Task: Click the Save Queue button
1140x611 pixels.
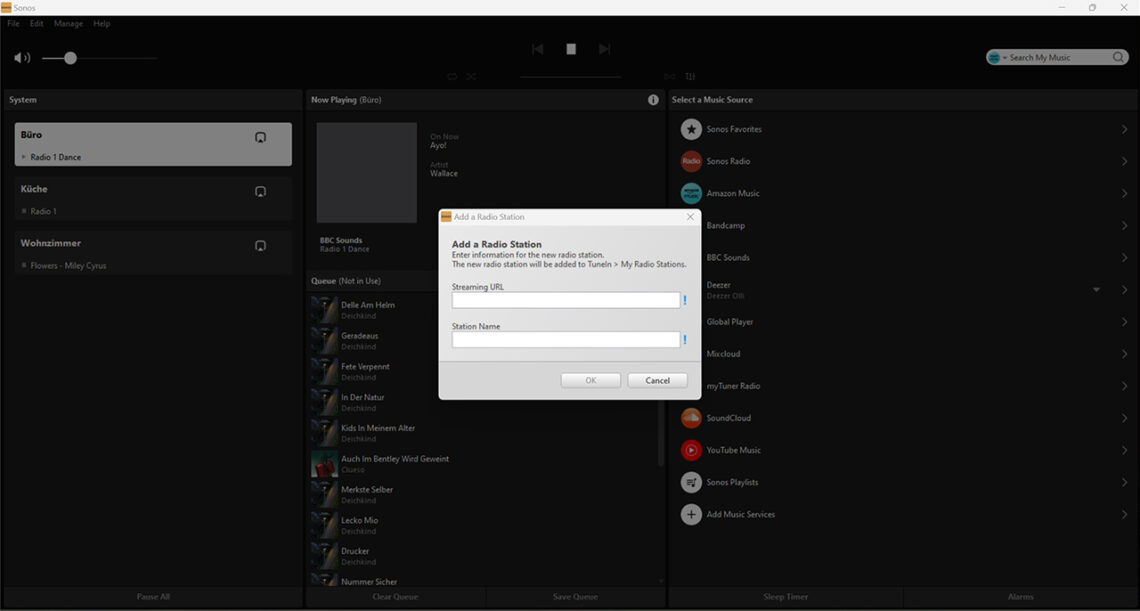Action: pos(576,596)
